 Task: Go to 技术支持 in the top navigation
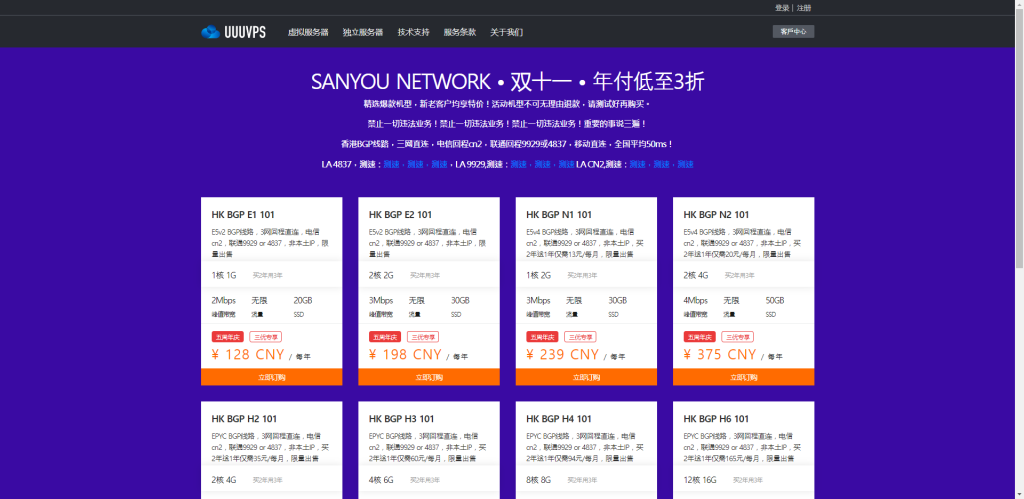413,32
